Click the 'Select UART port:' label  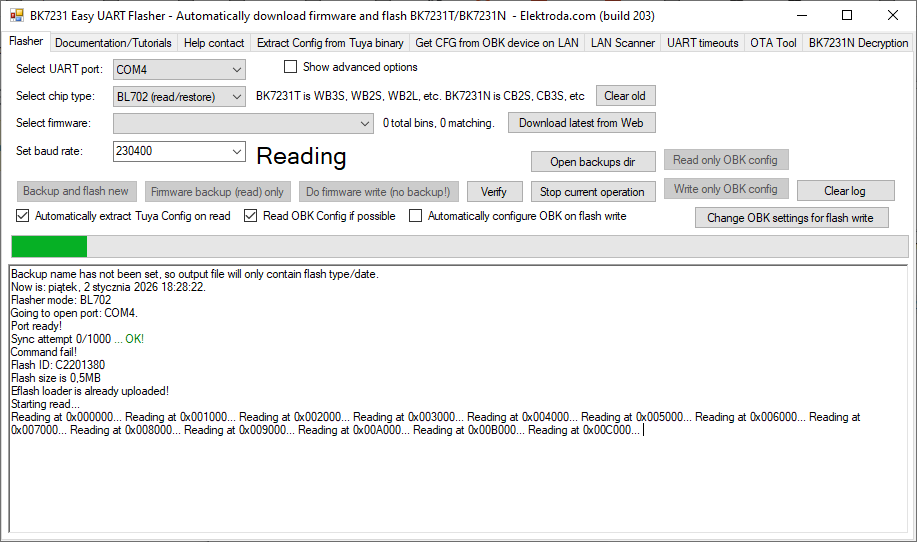pyautogui.click(x=59, y=69)
